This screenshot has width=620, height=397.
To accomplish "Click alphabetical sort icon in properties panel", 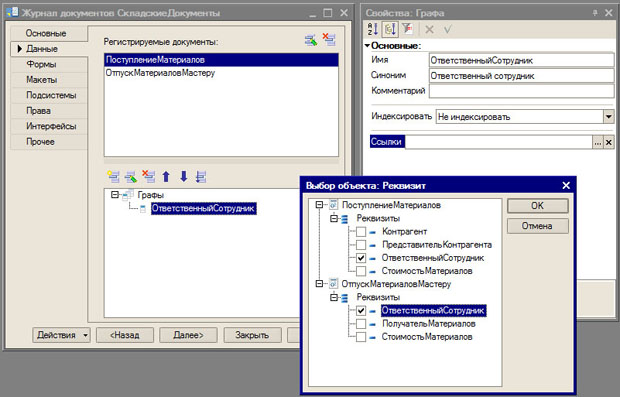I will (373, 29).
